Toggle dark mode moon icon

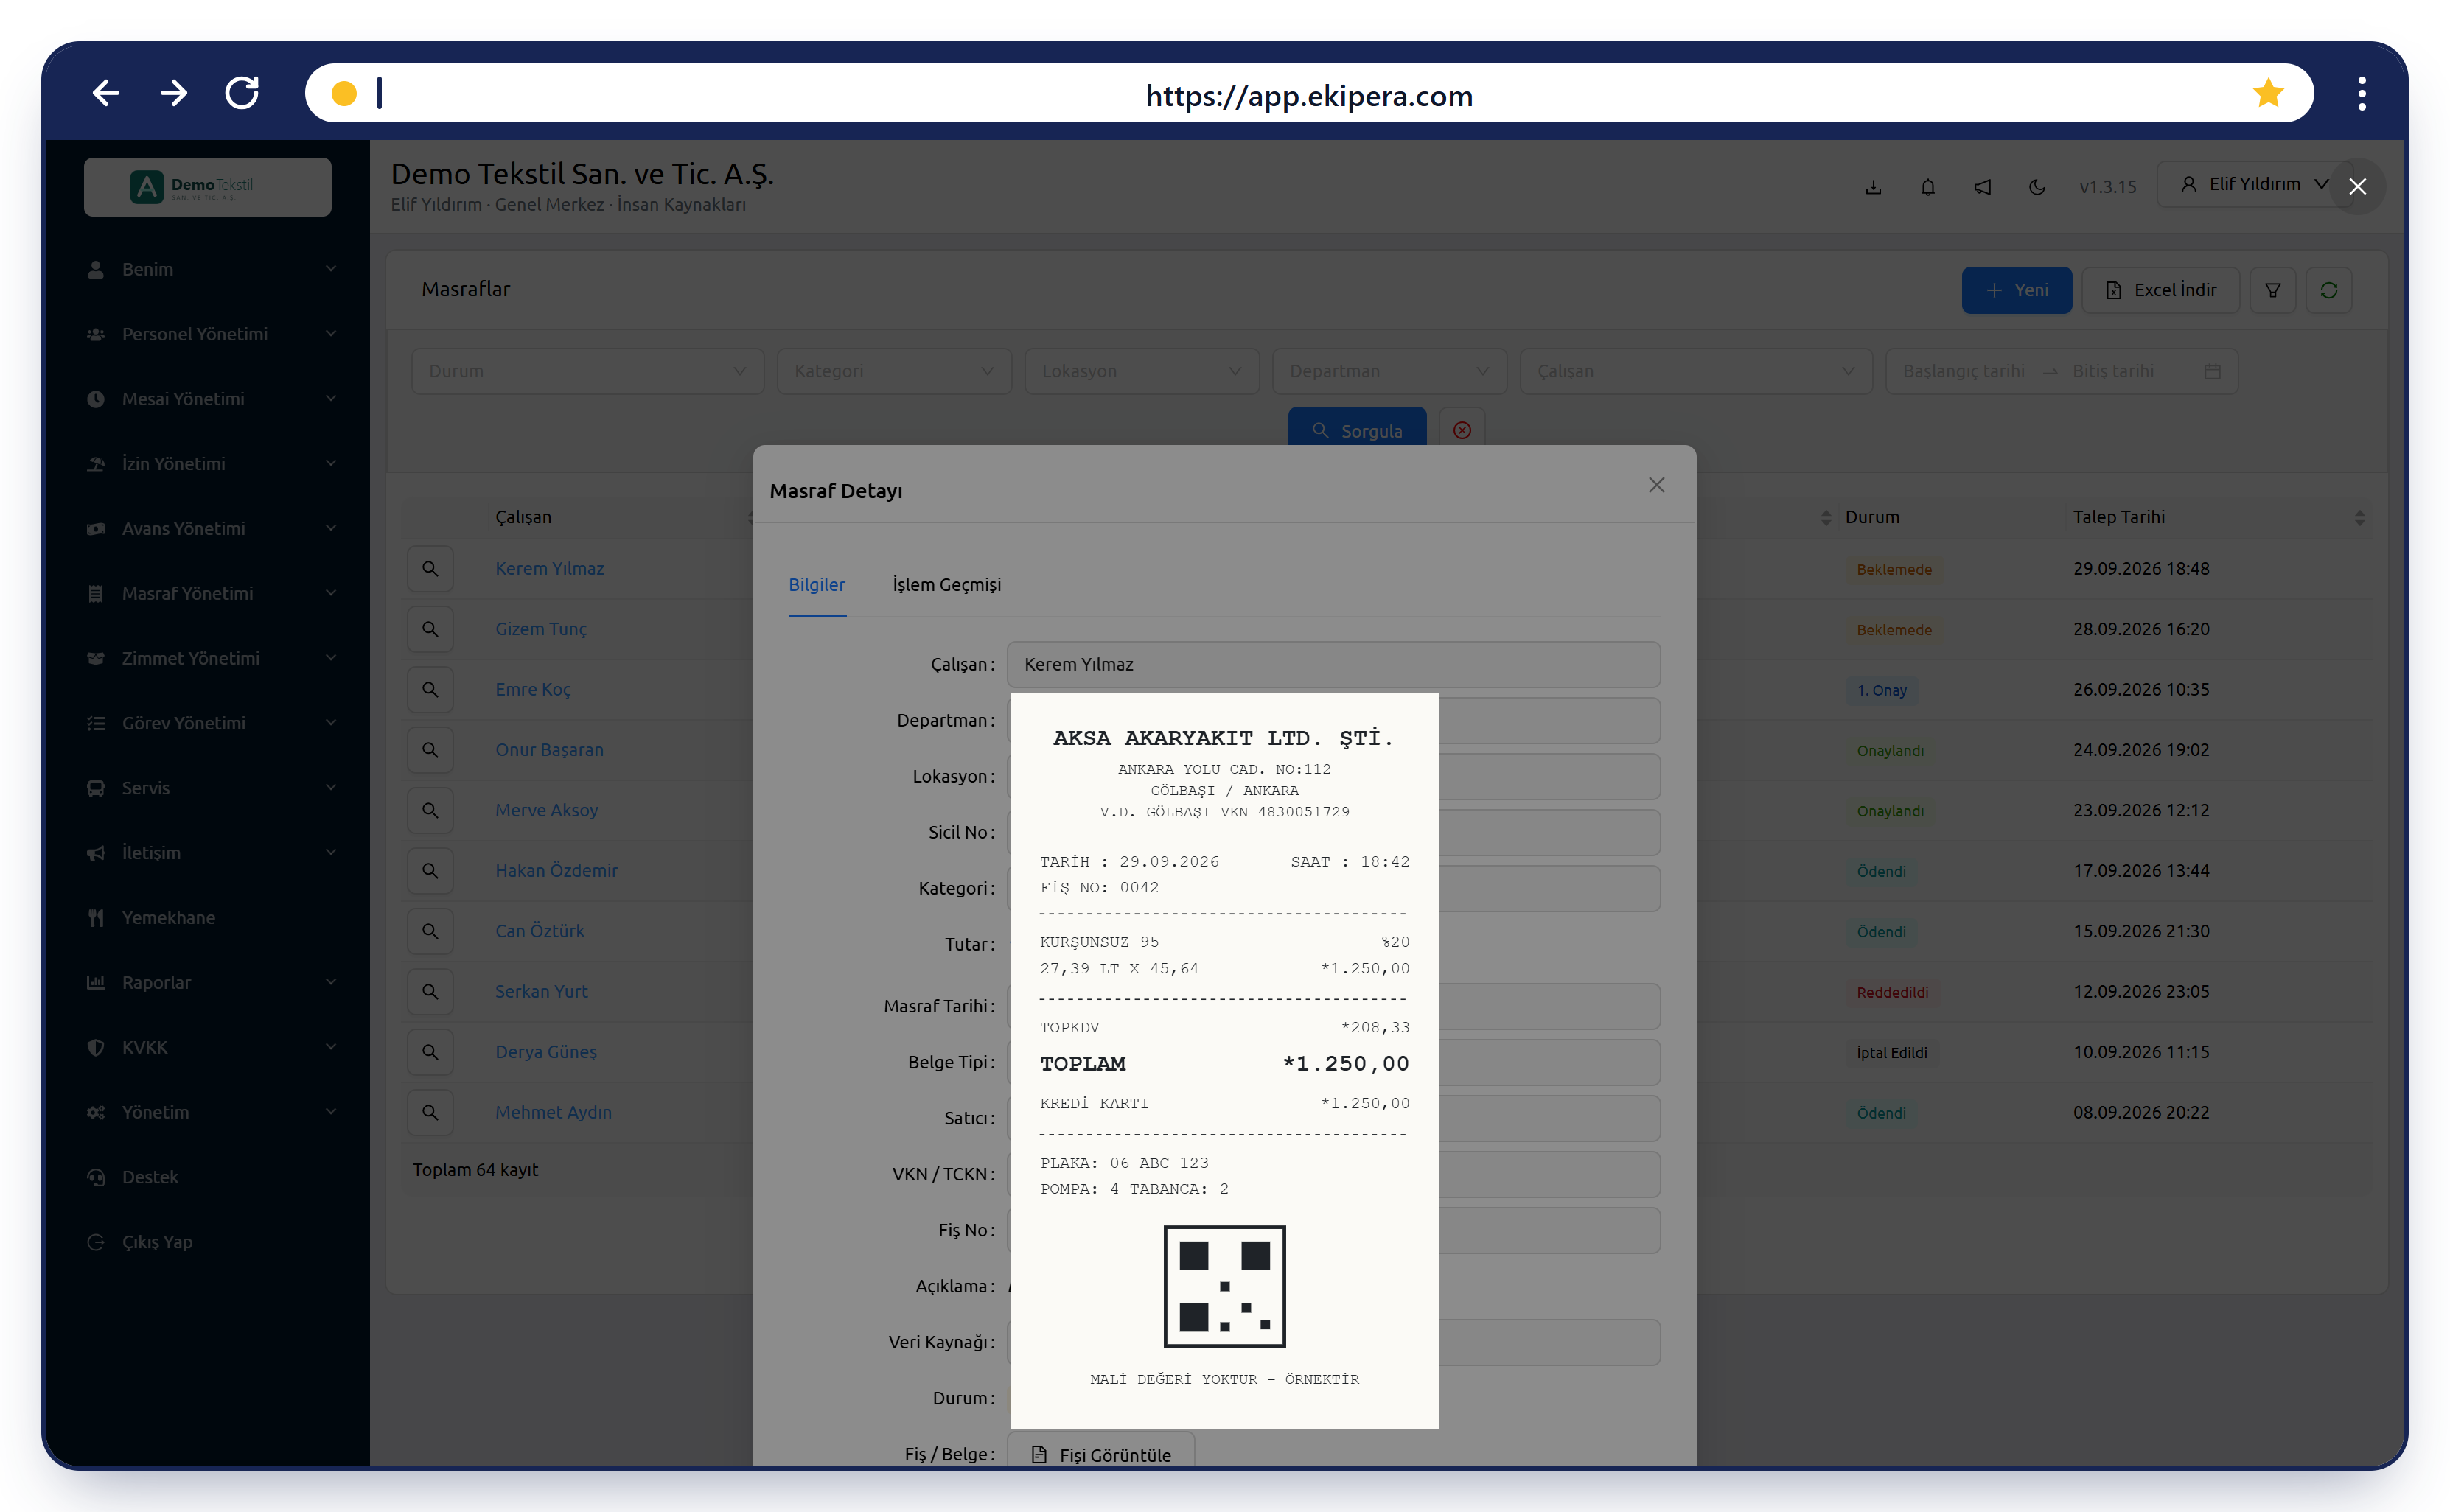[2037, 187]
